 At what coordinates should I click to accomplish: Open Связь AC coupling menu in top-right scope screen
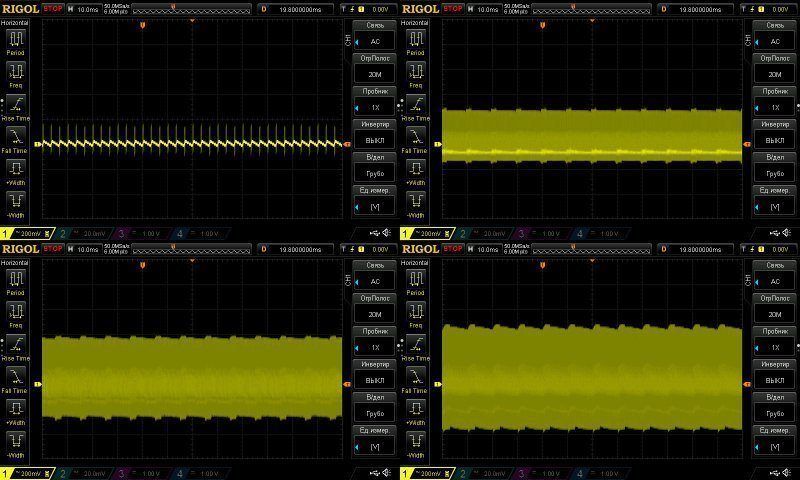coord(775,36)
